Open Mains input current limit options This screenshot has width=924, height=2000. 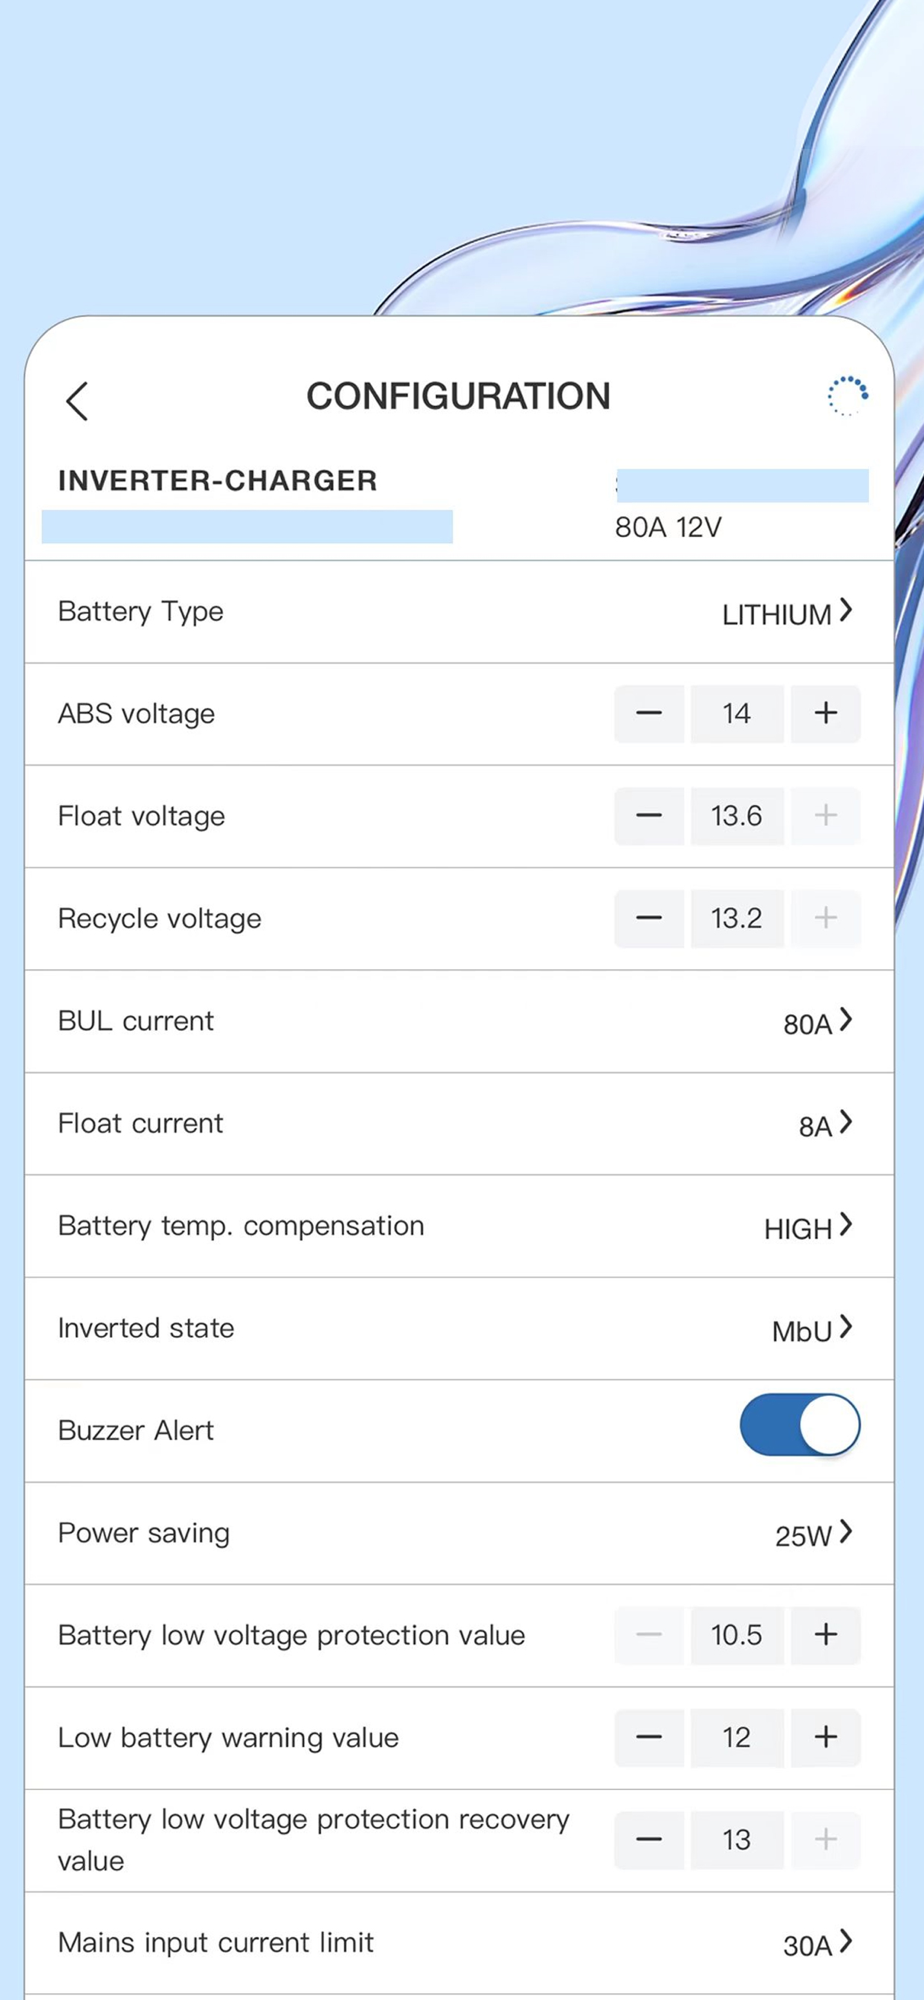817,1944
